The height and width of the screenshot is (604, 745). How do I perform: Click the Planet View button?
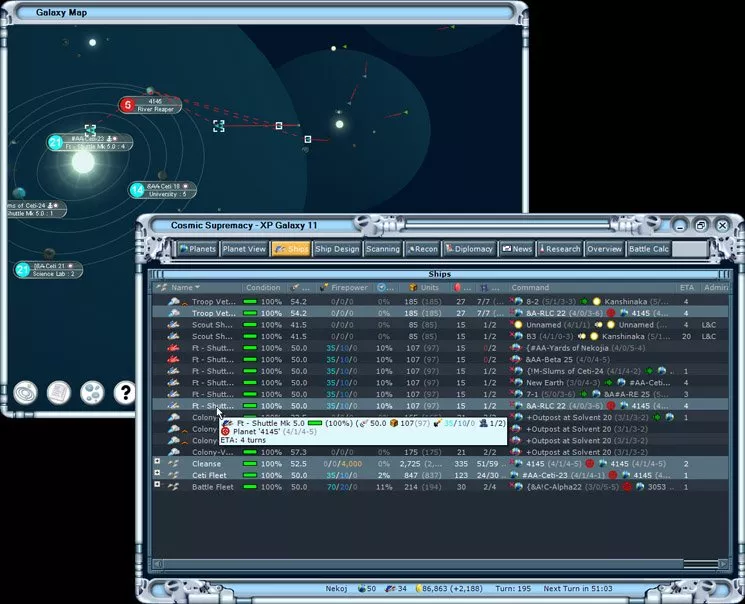click(244, 249)
